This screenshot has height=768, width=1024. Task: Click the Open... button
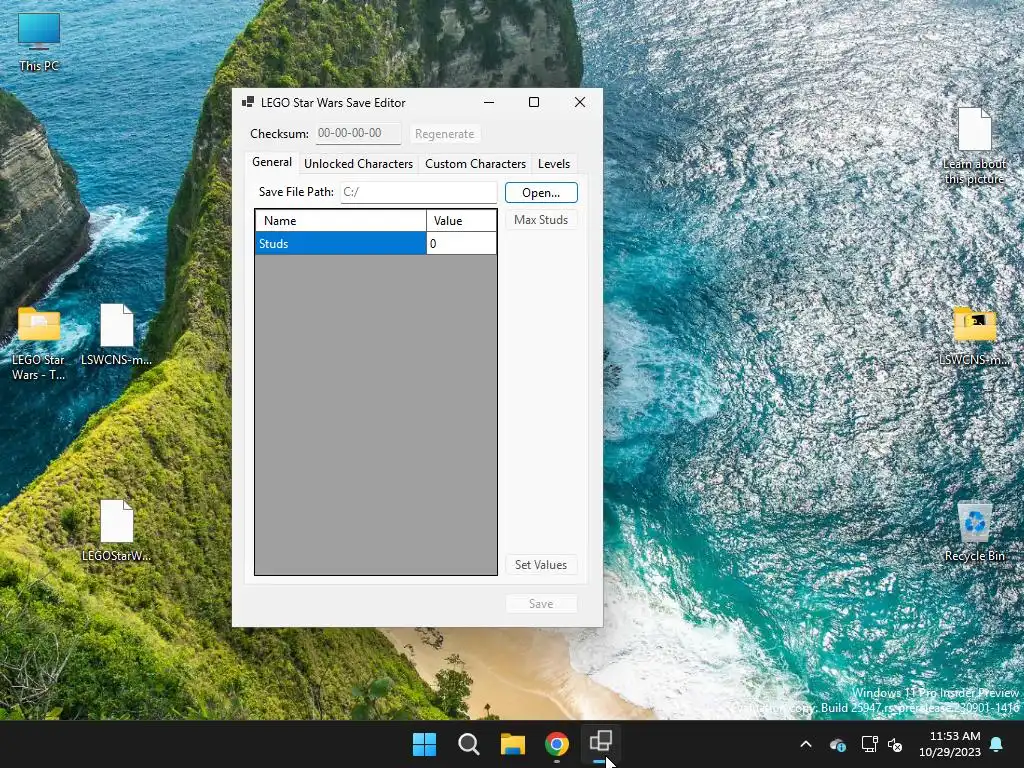tap(541, 193)
